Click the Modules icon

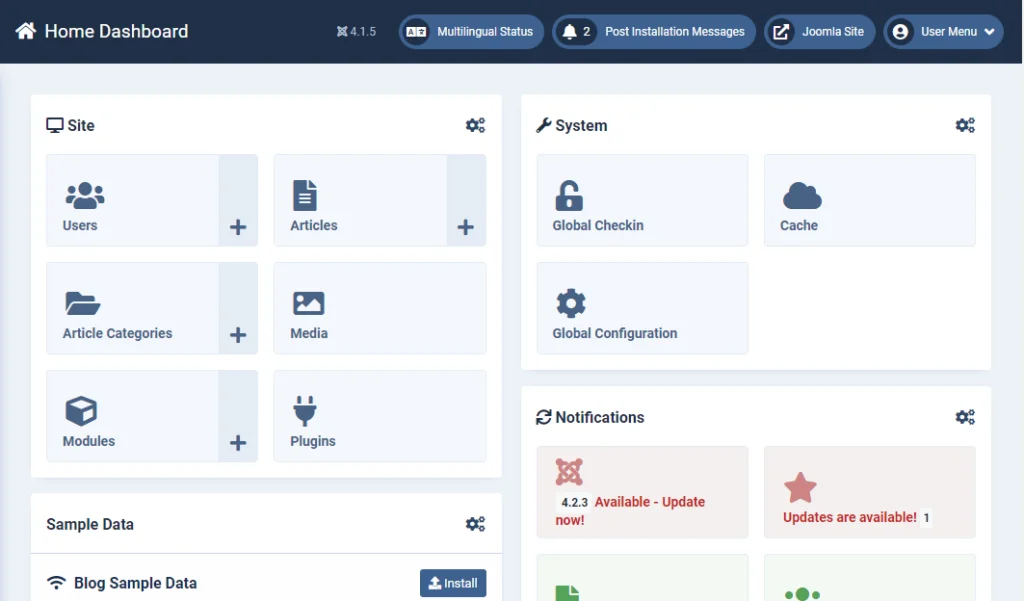tap(82, 409)
